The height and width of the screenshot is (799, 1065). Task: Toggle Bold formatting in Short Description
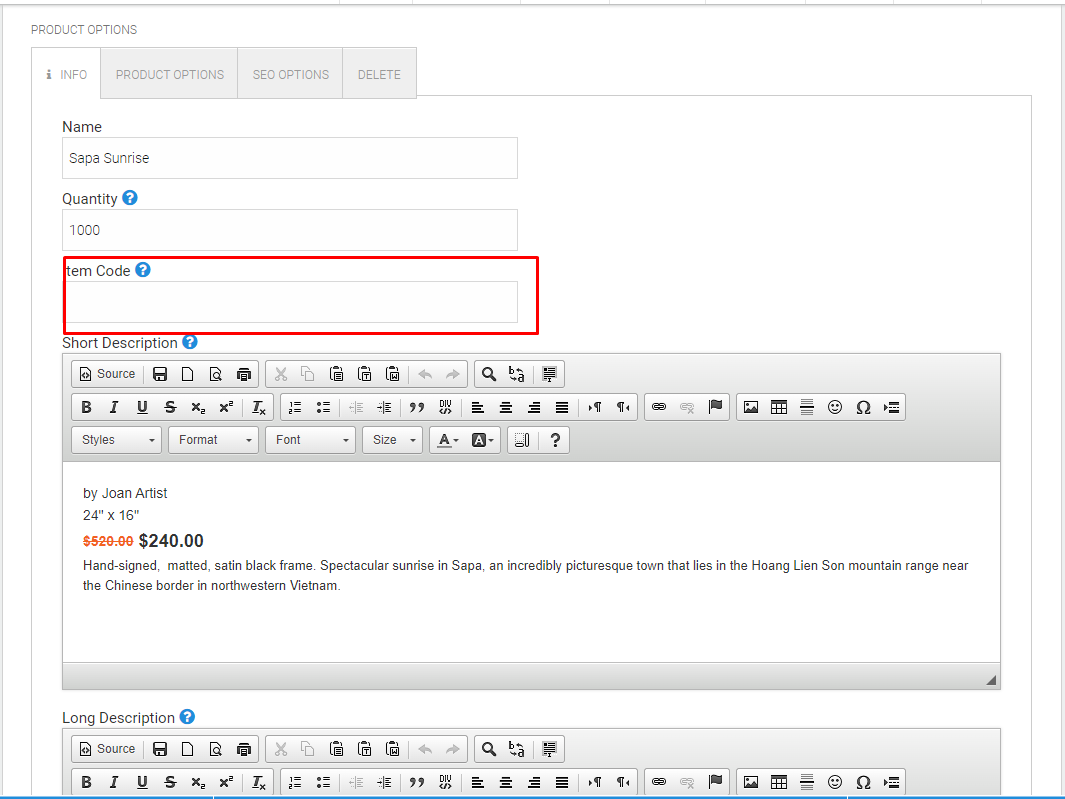point(86,407)
